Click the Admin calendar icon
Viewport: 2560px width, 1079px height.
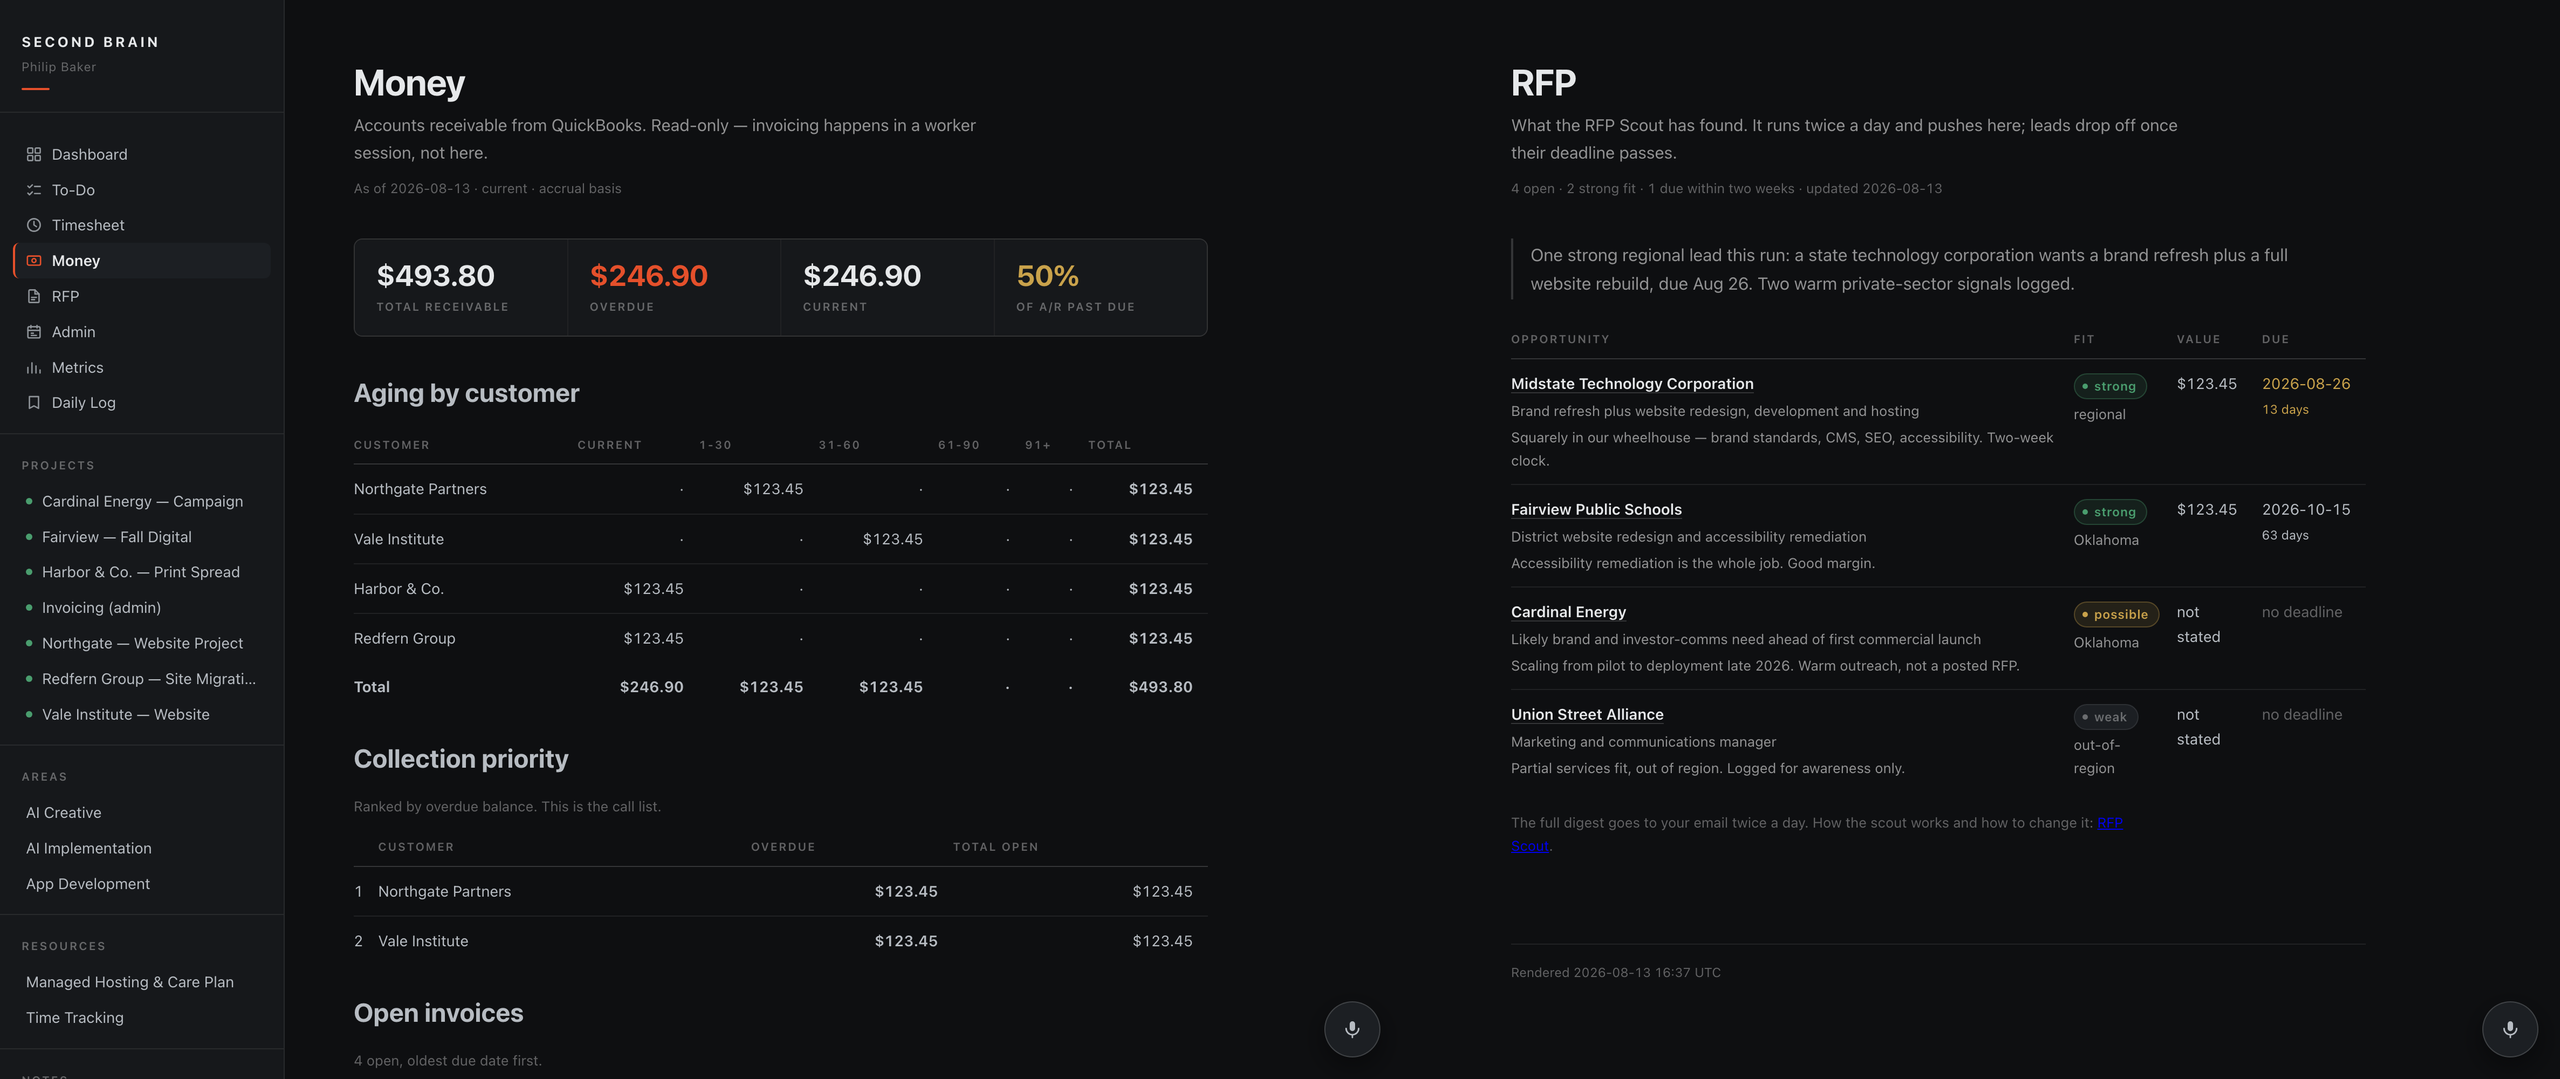pos(34,332)
